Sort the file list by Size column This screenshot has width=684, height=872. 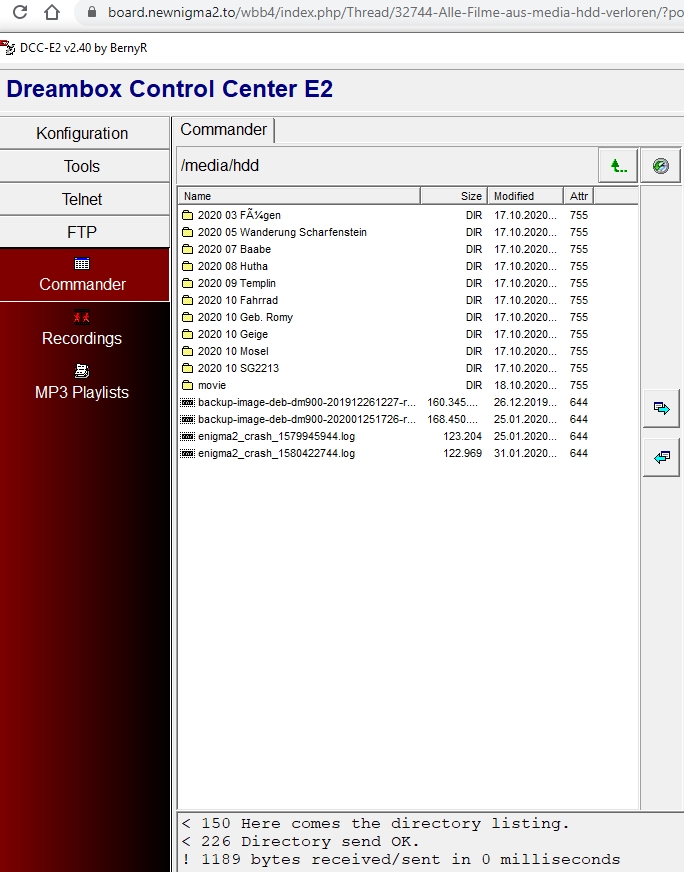coord(453,196)
